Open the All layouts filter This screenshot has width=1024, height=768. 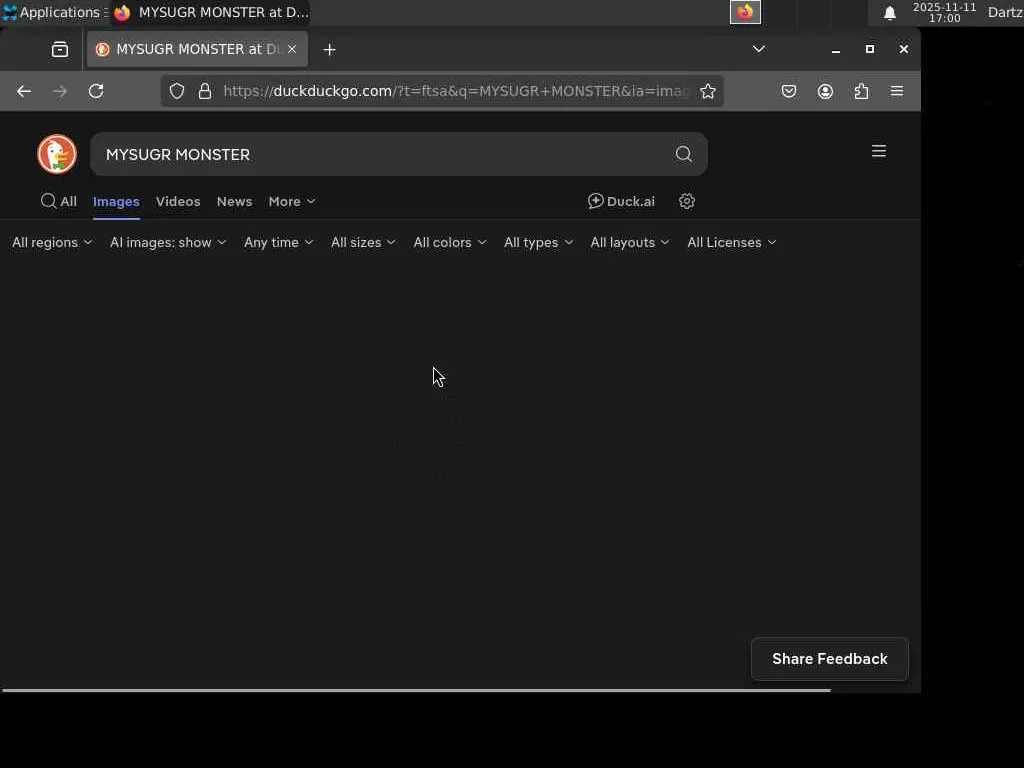[x=630, y=242]
